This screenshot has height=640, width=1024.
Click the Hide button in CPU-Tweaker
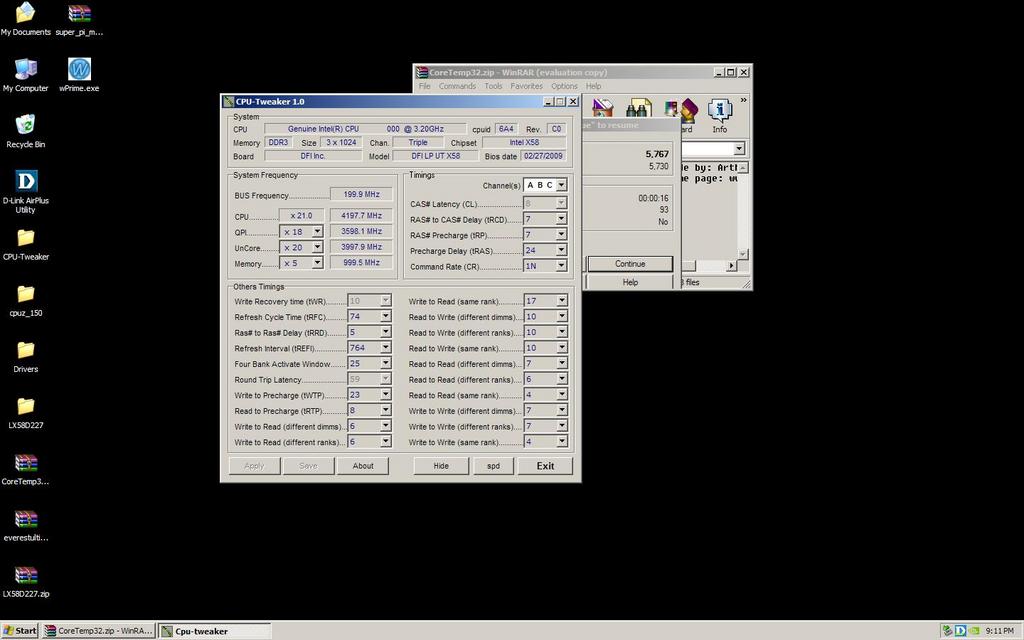441,466
